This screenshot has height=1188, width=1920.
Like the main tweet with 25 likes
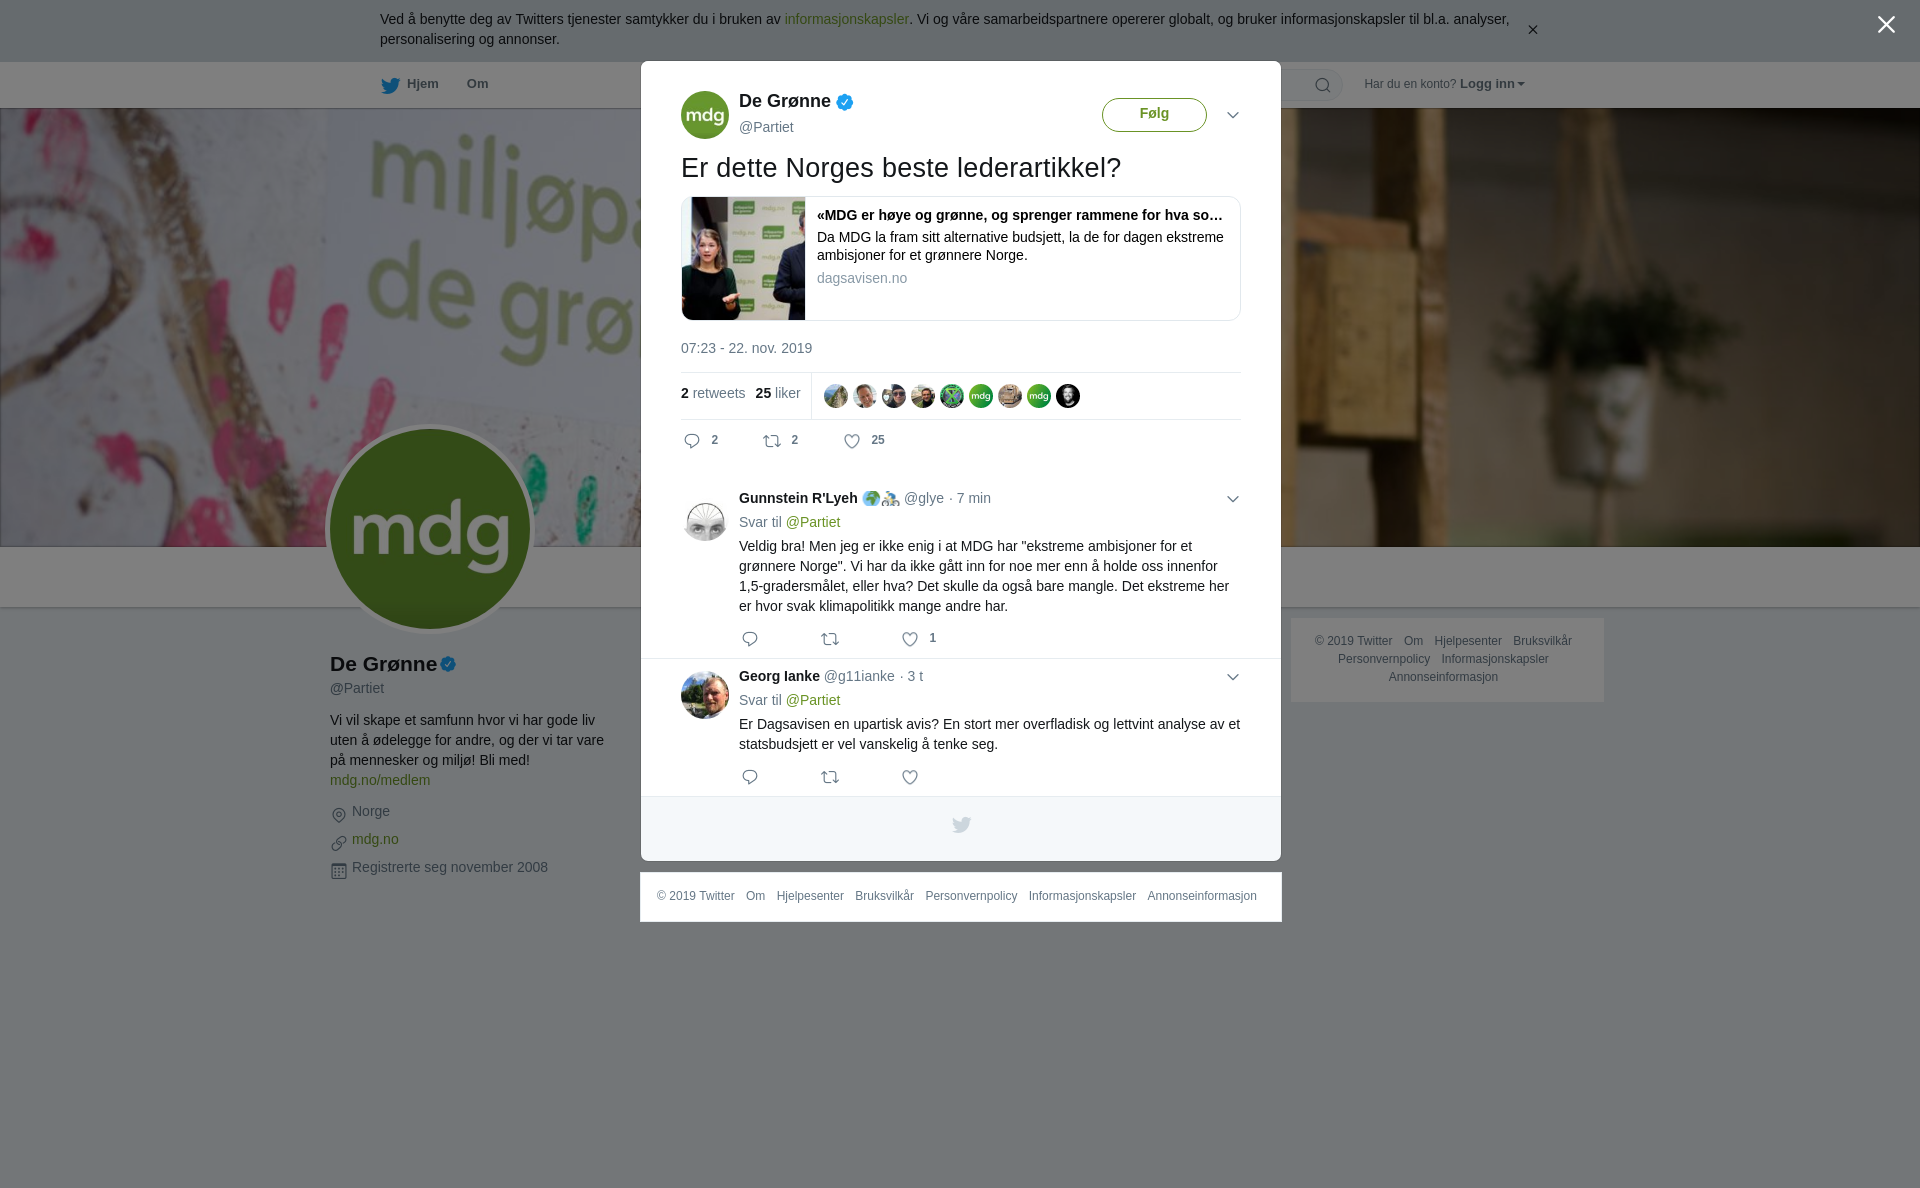tap(852, 441)
